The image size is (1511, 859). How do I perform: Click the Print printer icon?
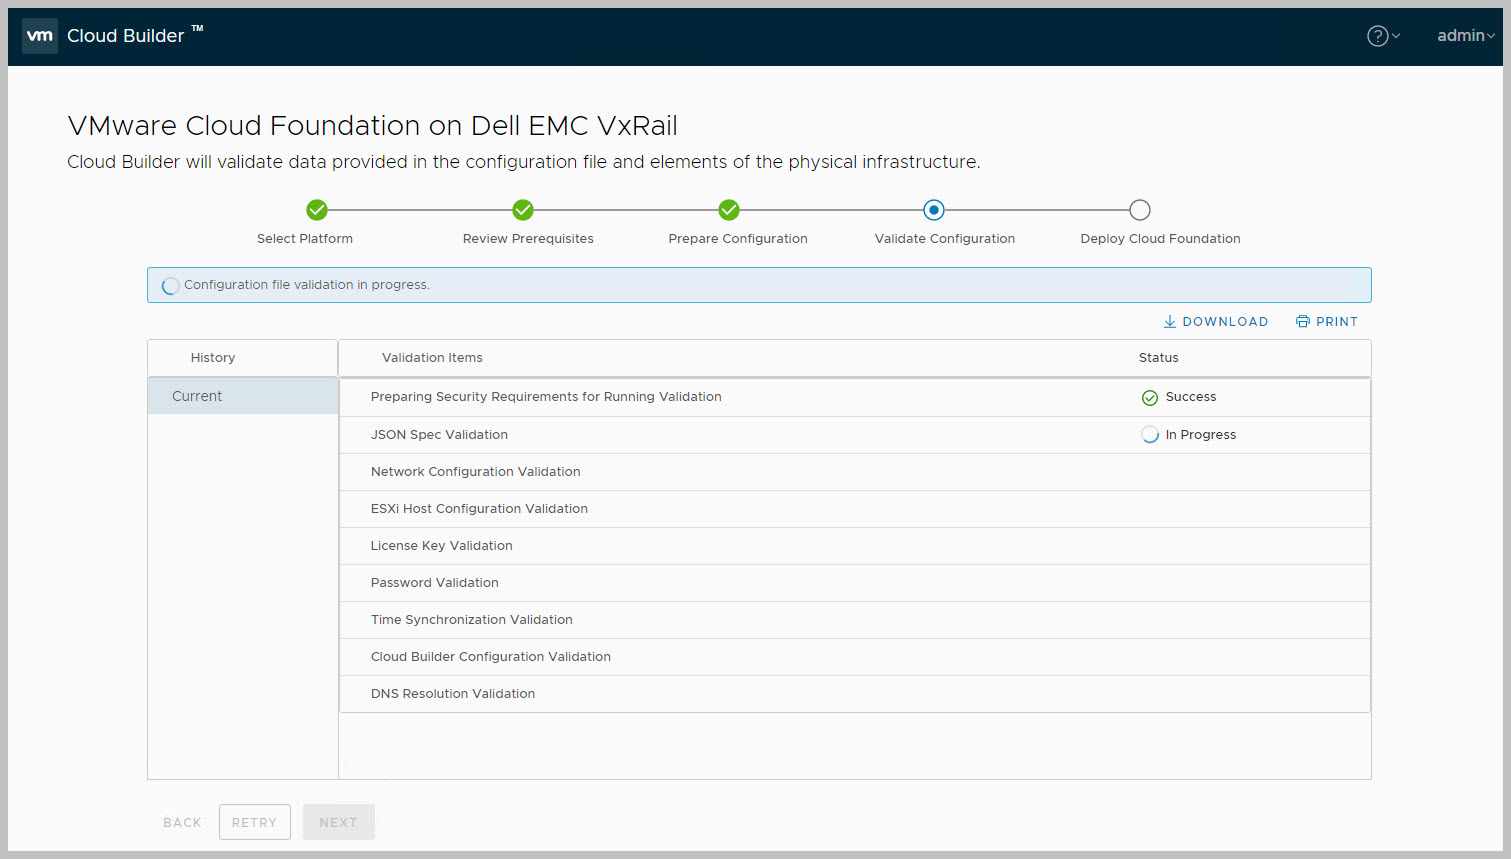click(x=1302, y=322)
